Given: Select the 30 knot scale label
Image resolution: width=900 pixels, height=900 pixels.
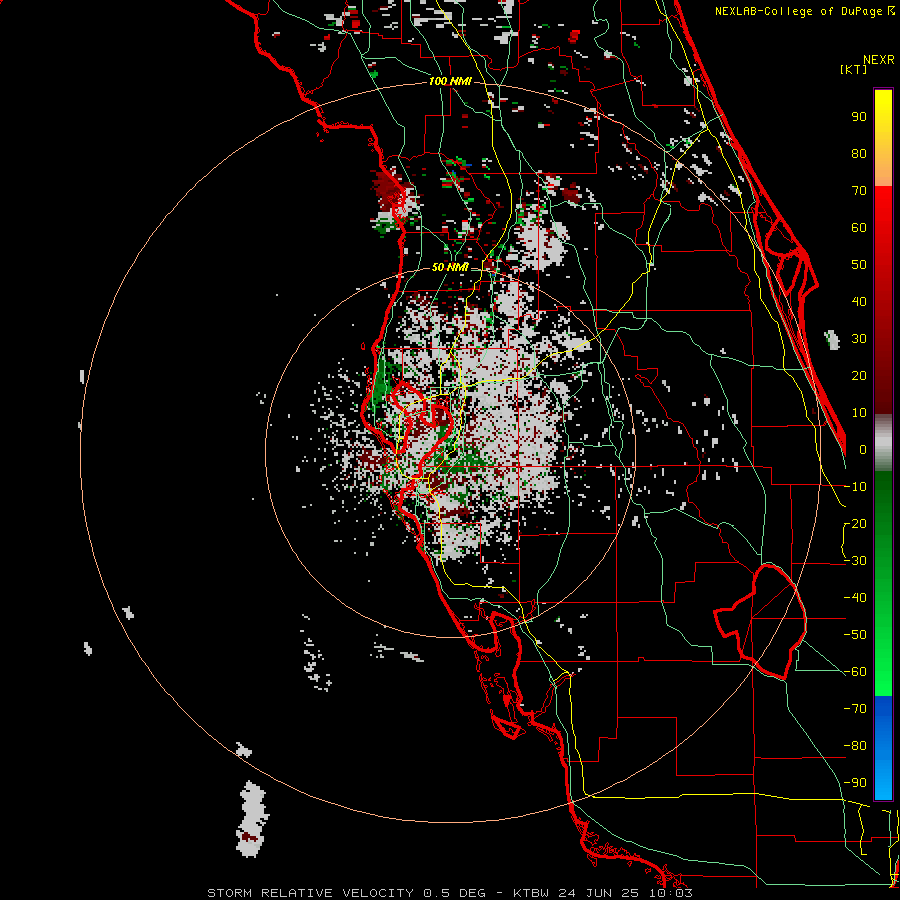Looking at the screenshot, I should [859, 339].
